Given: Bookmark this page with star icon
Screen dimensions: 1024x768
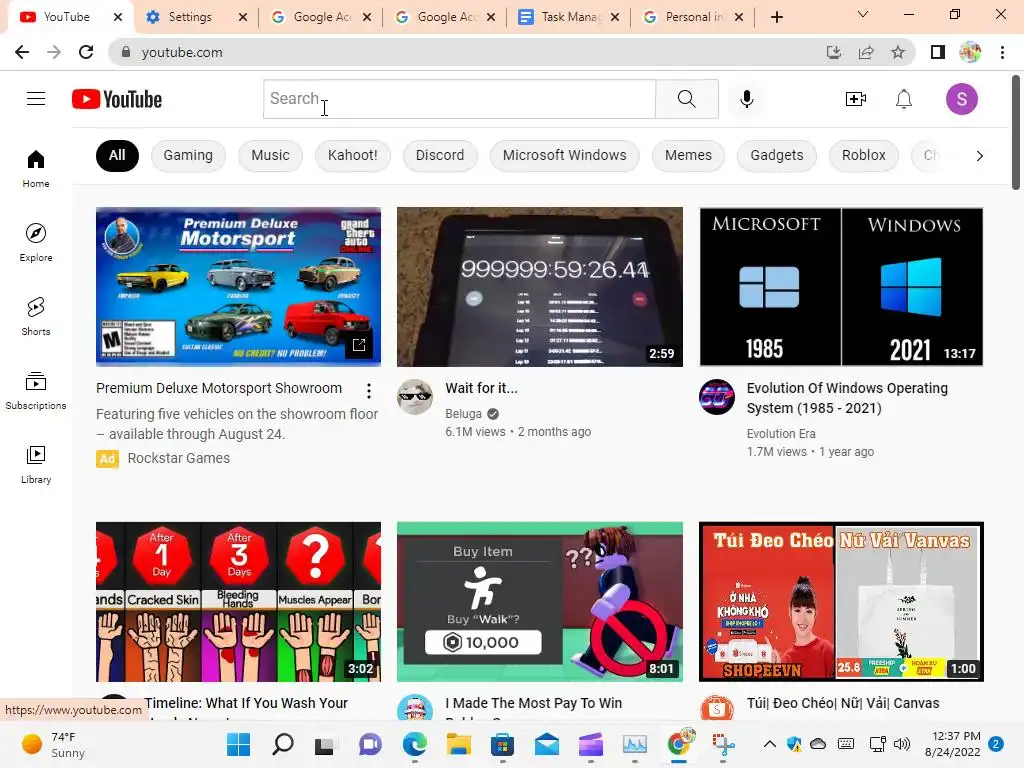Looking at the screenshot, I should coord(898,52).
